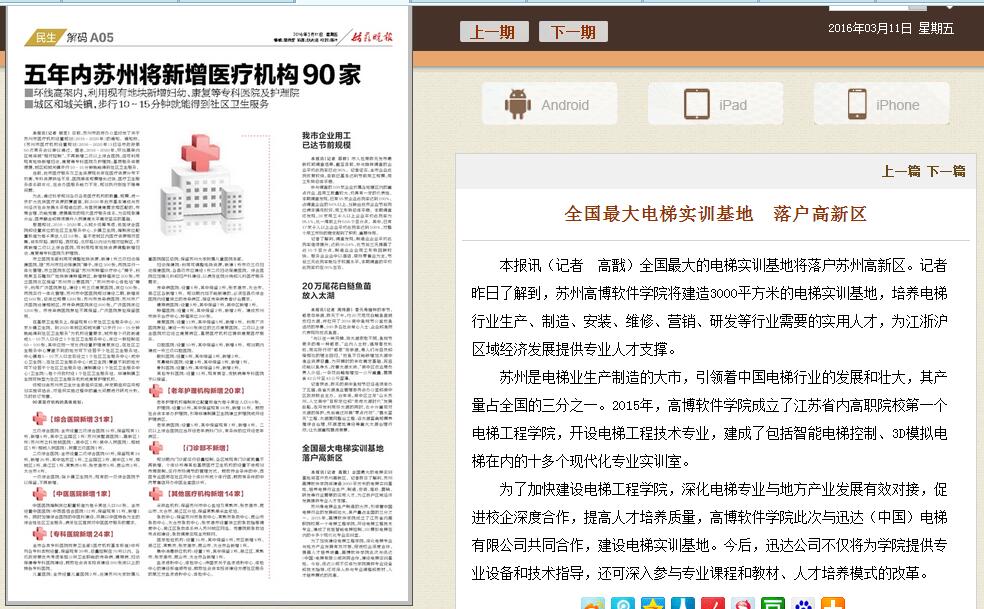Click the second blue circular share icon
Image resolution: width=984 pixels, height=609 pixels.
click(623, 603)
